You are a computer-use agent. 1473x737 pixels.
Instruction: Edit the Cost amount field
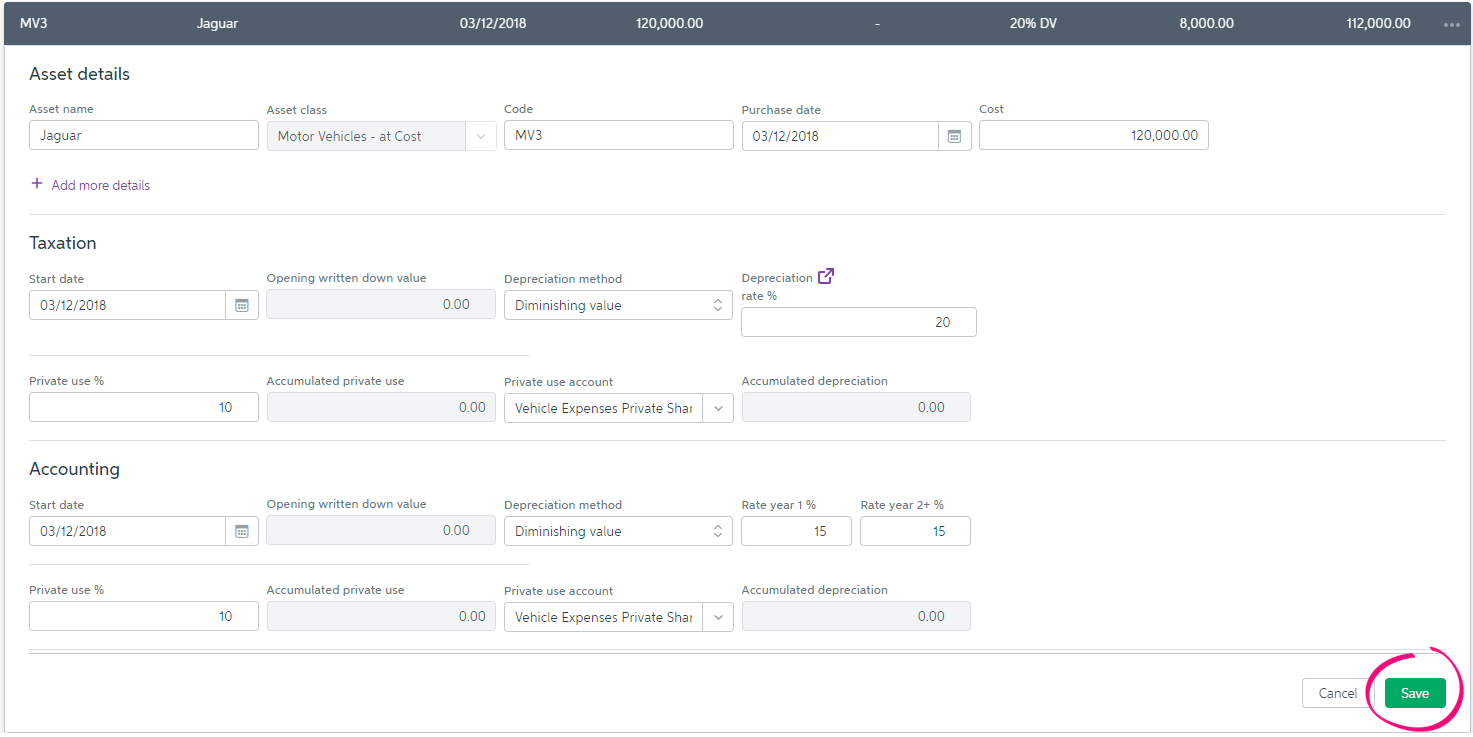click(x=1093, y=136)
